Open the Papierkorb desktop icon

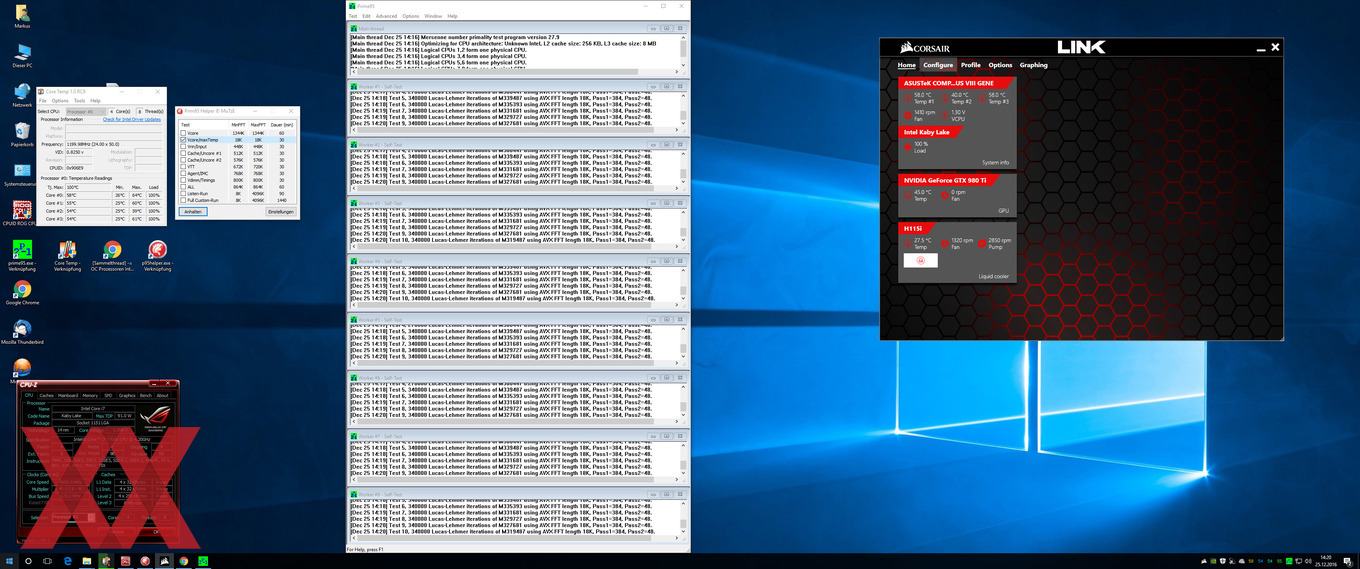(x=22, y=135)
